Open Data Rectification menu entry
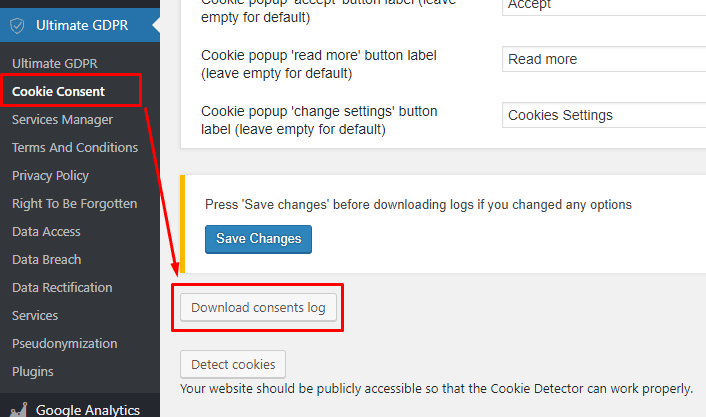Viewport: 706px width, 417px height. click(62, 287)
